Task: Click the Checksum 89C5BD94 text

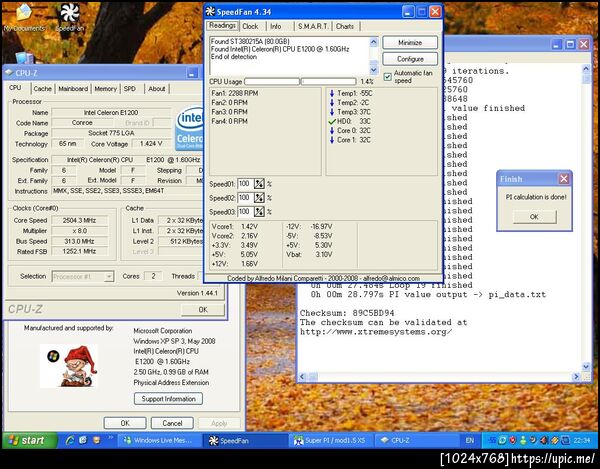Action: 347,313
